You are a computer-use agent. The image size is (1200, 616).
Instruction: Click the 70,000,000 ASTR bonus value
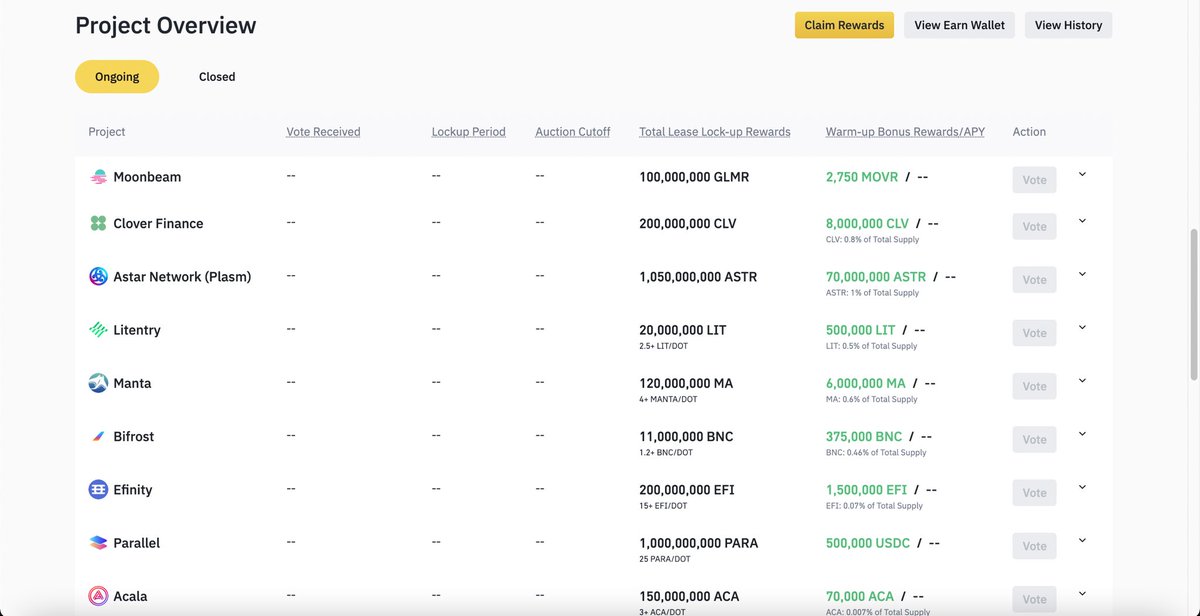[x=876, y=277]
